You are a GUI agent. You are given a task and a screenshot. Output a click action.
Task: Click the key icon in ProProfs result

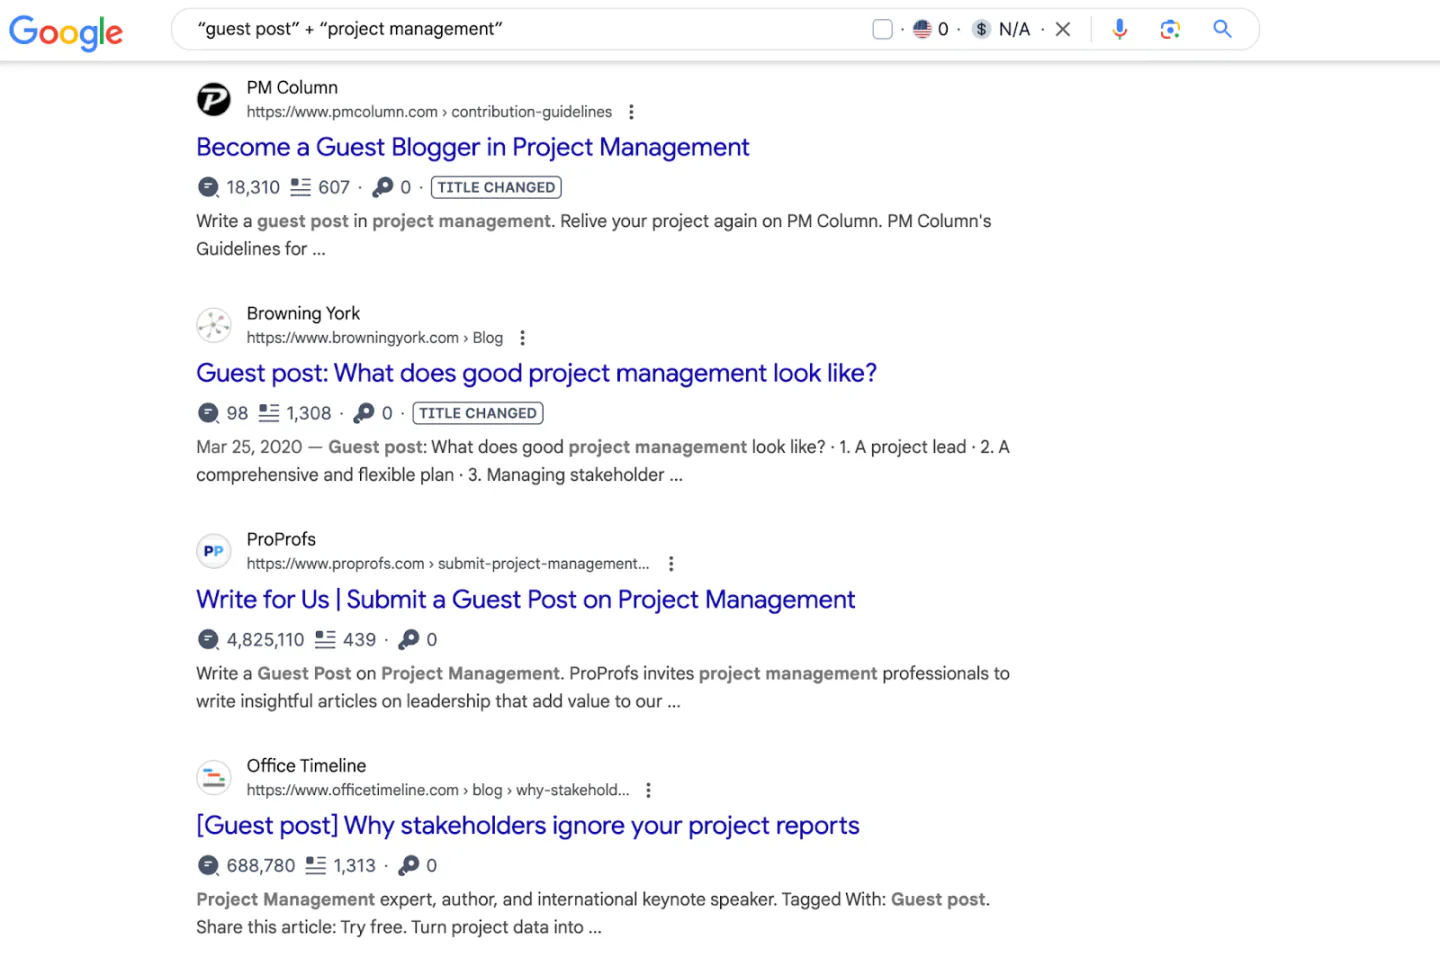point(409,639)
